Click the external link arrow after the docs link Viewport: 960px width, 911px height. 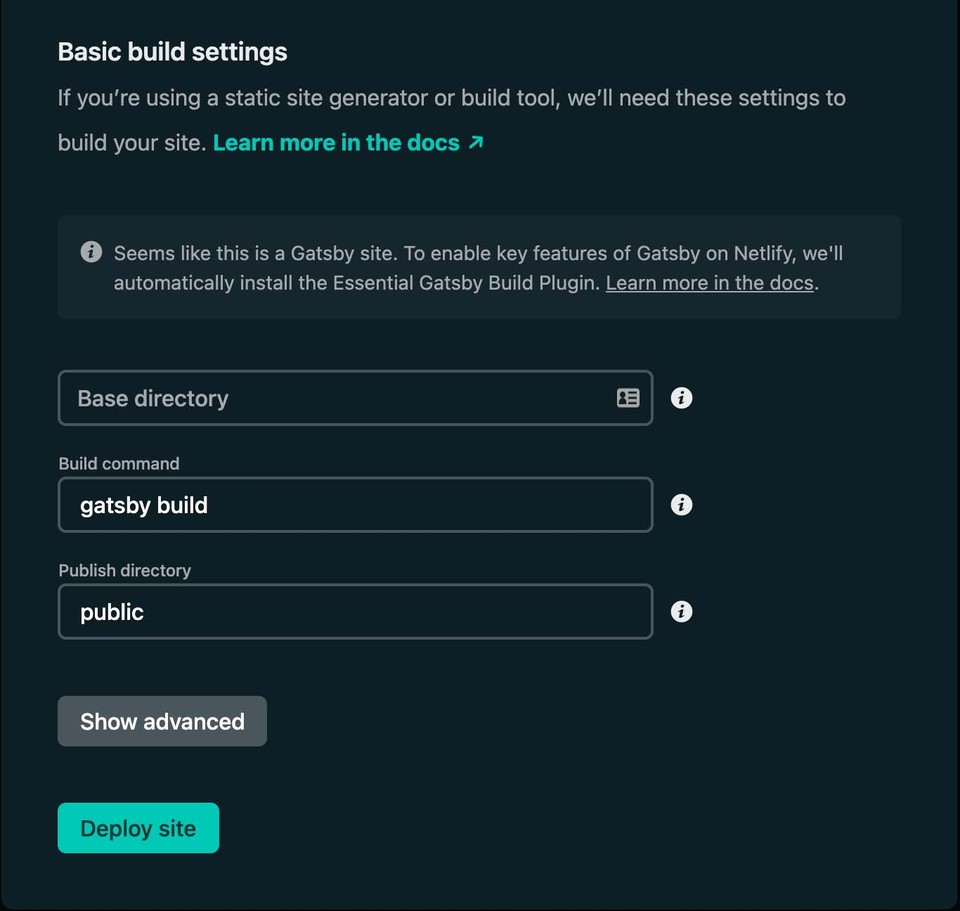tap(473, 142)
